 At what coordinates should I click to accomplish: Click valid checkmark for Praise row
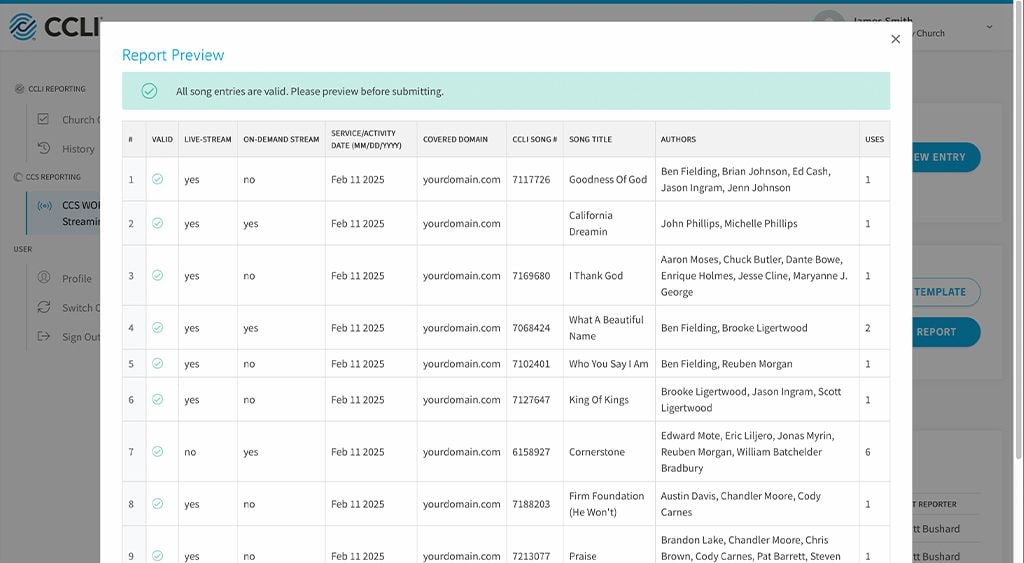click(x=157, y=556)
